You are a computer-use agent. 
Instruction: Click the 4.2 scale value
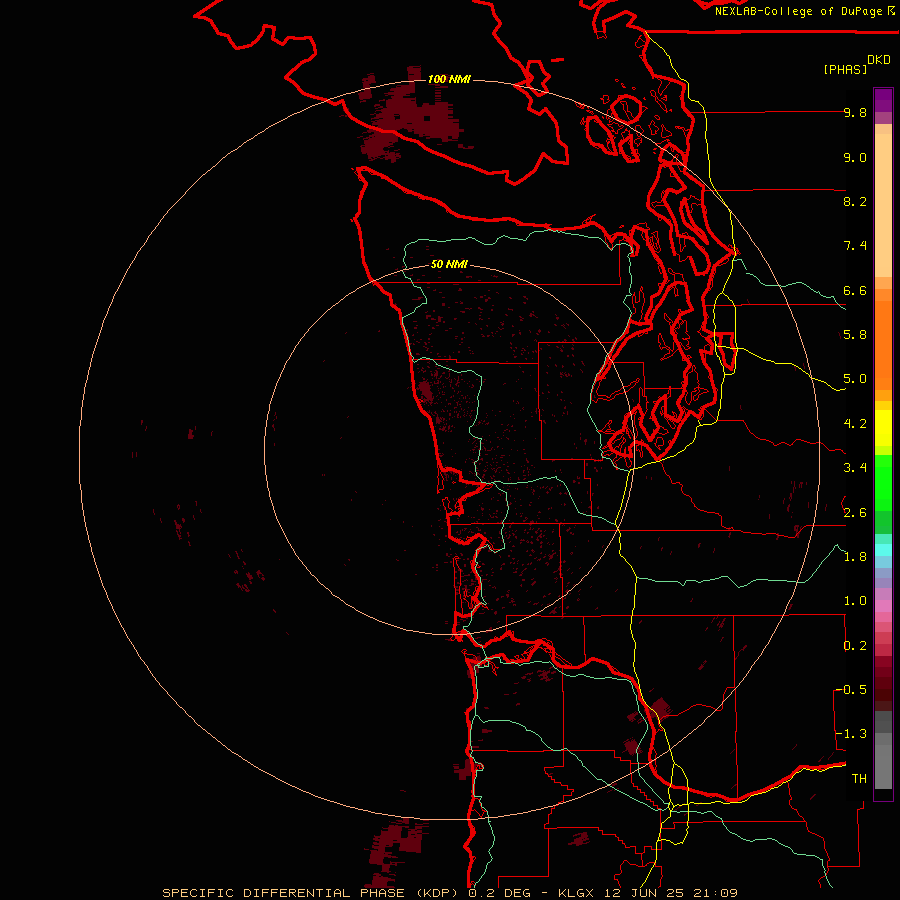[x=855, y=424]
